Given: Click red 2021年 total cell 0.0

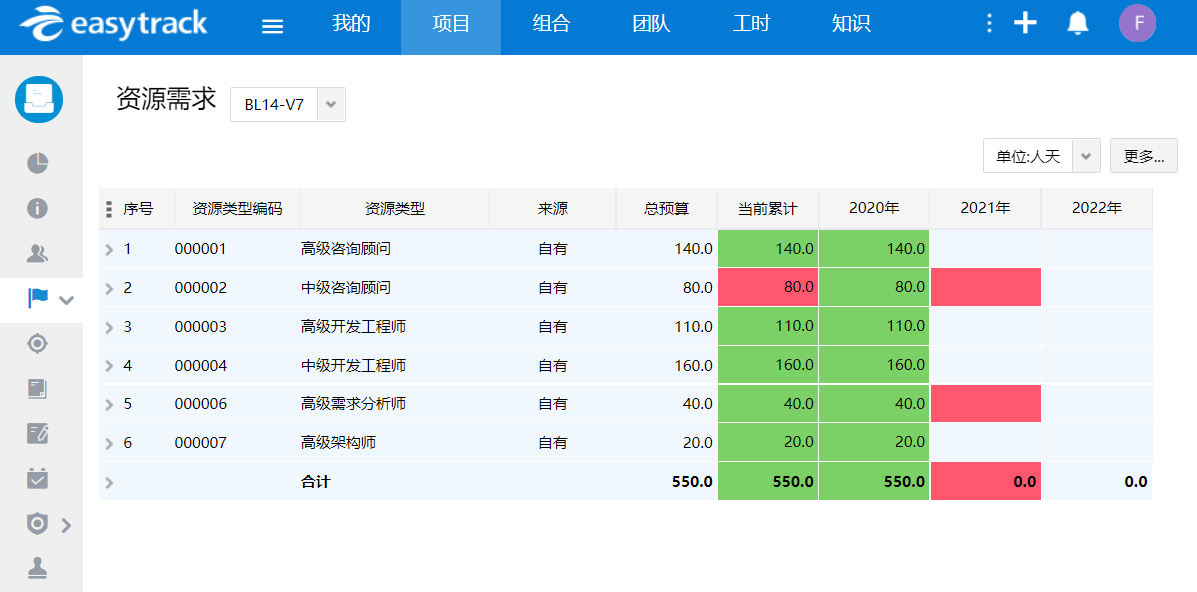Looking at the screenshot, I should [x=986, y=481].
